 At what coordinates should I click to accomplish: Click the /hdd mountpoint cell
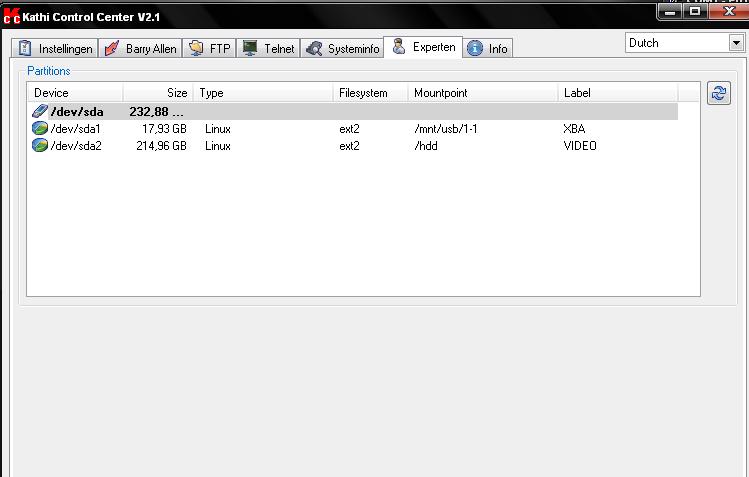pos(426,146)
